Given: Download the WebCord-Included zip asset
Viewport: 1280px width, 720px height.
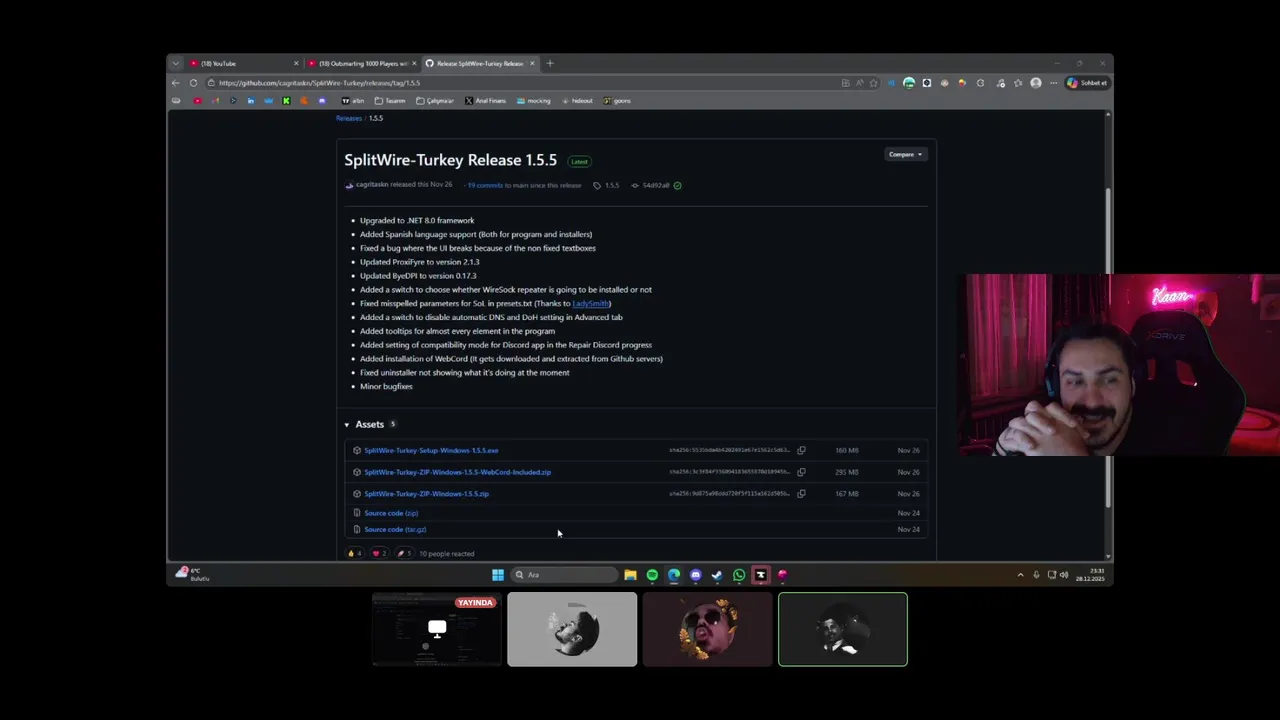Looking at the screenshot, I should coord(457,472).
